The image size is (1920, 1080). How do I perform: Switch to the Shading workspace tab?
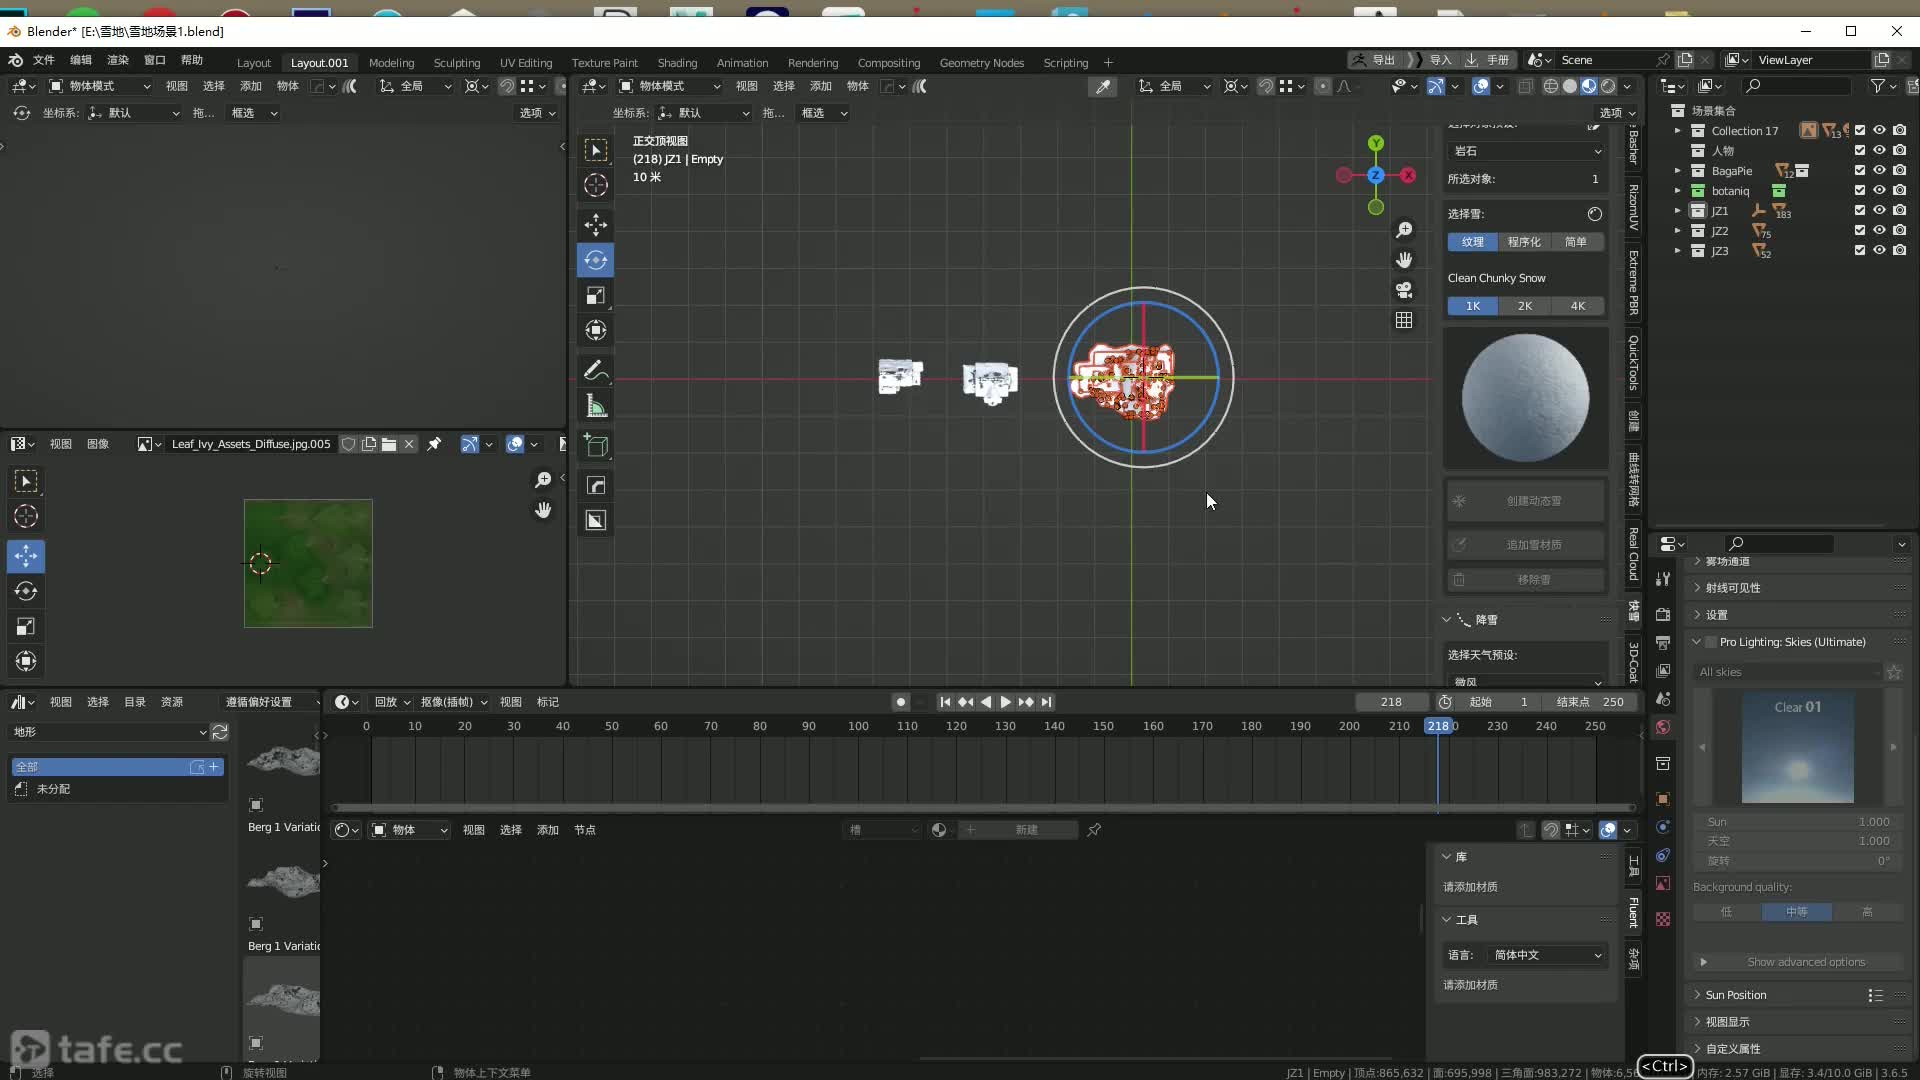(x=677, y=62)
